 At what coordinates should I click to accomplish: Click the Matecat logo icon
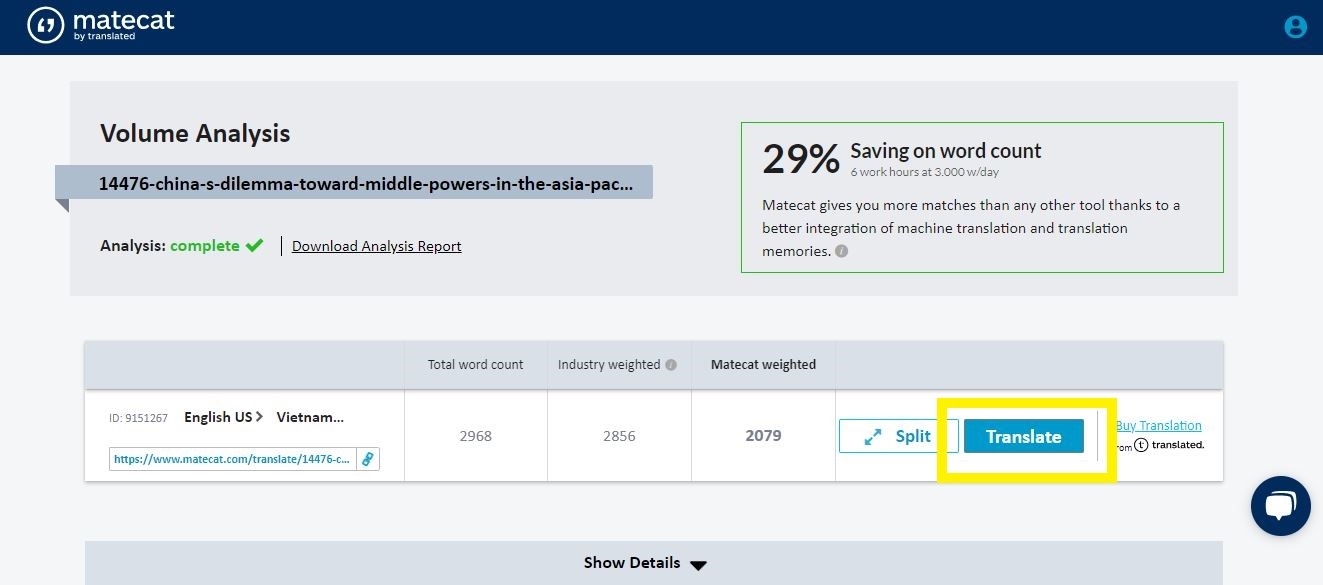click(46, 26)
